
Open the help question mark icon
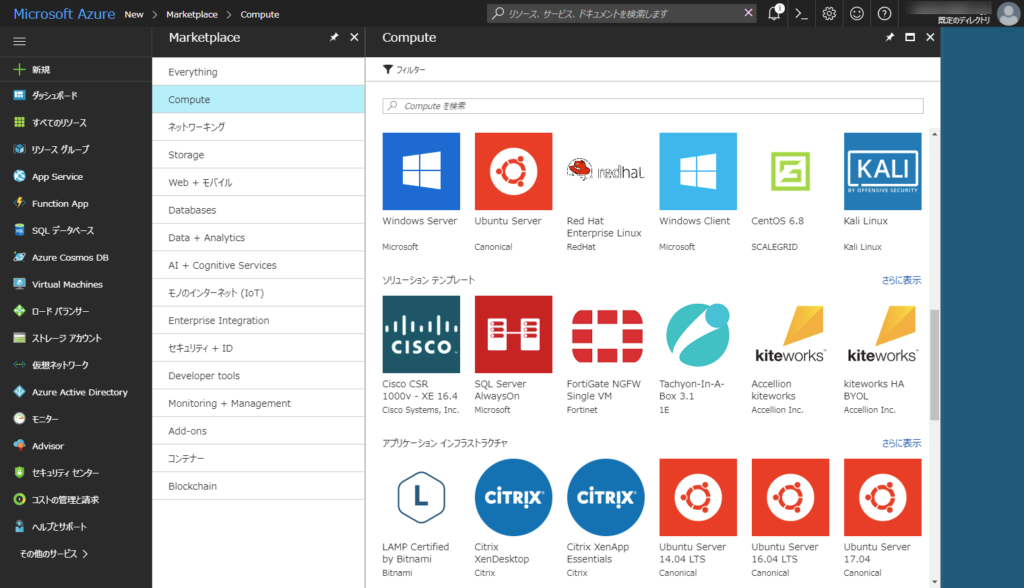click(x=884, y=14)
